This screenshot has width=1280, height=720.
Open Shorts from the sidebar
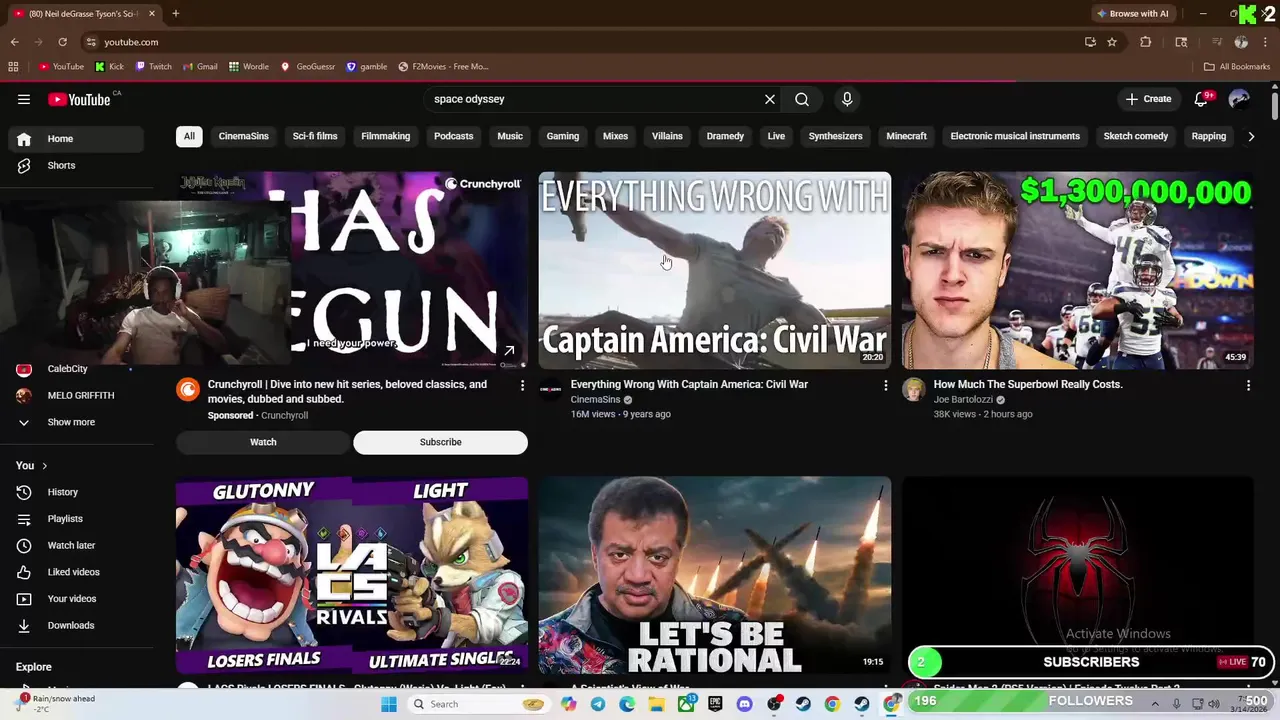pyautogui.click(x=76, y=165)
